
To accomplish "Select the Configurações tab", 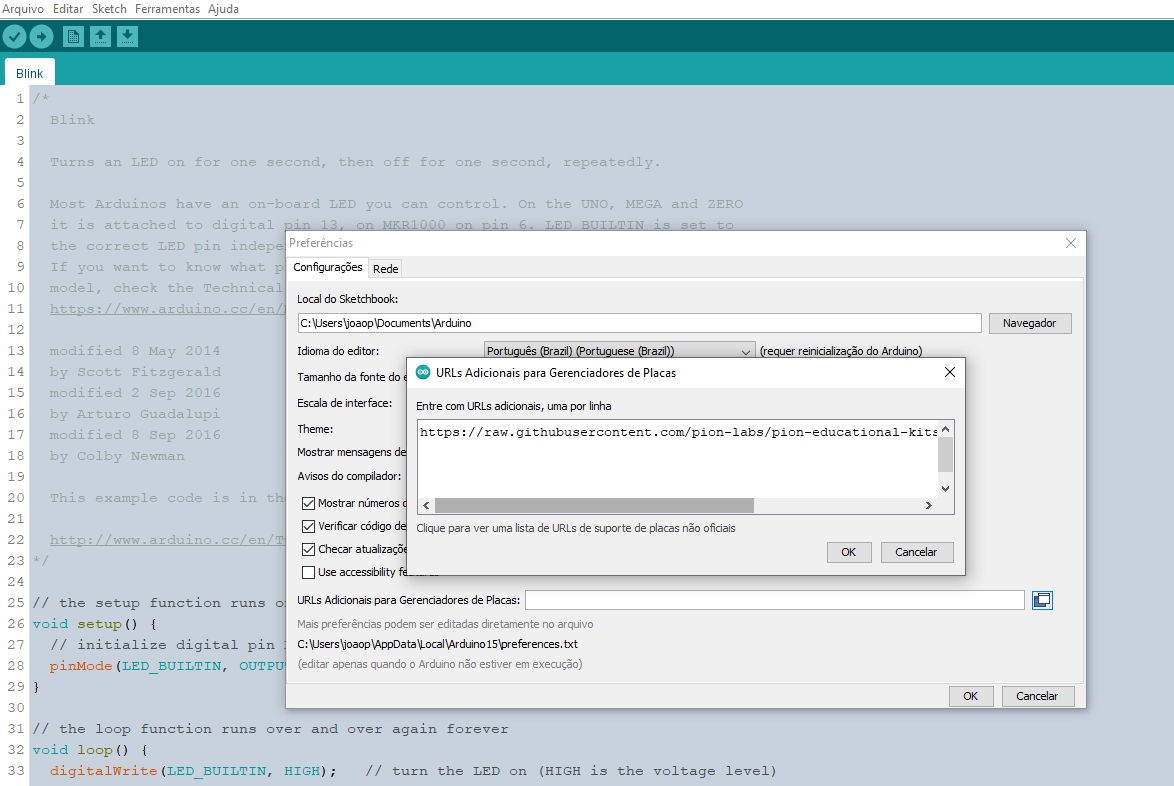I will point(328,267).
